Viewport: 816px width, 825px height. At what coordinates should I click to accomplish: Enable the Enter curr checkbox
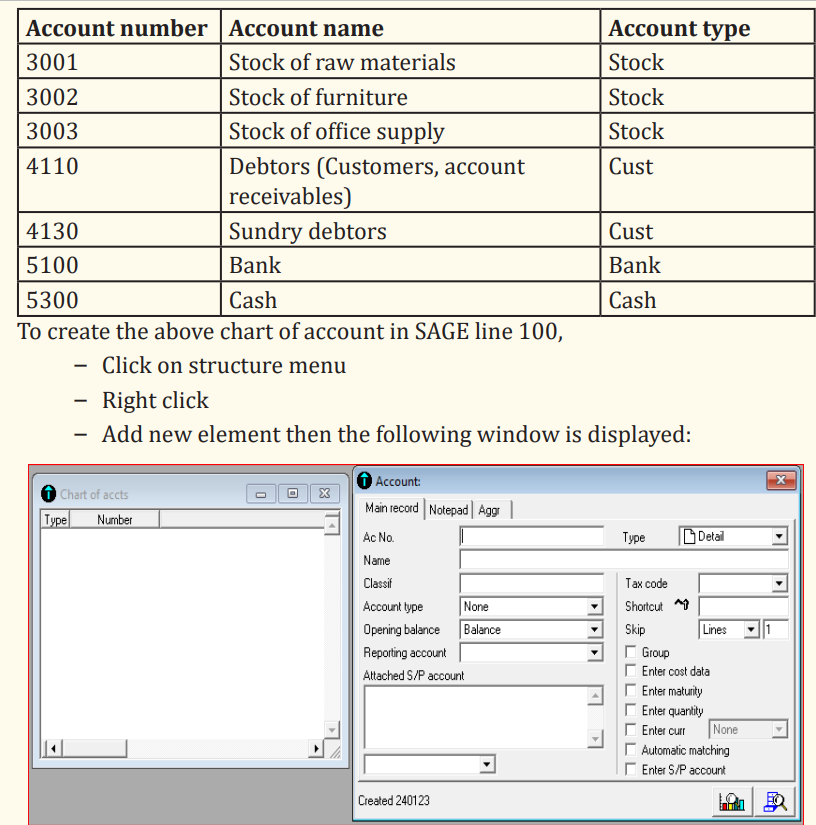point(630,730)
